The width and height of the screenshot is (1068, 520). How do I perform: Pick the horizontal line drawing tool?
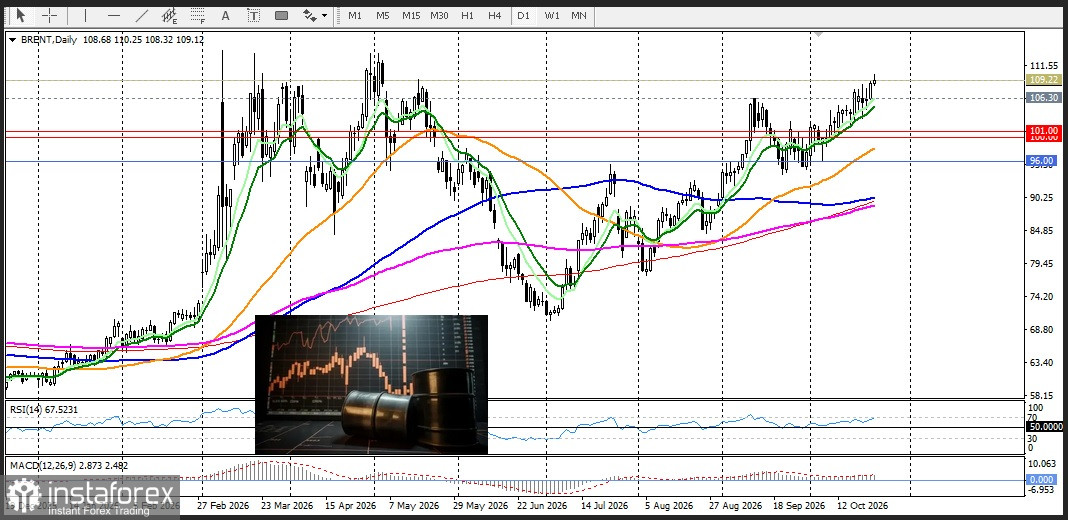click(114, 14)
